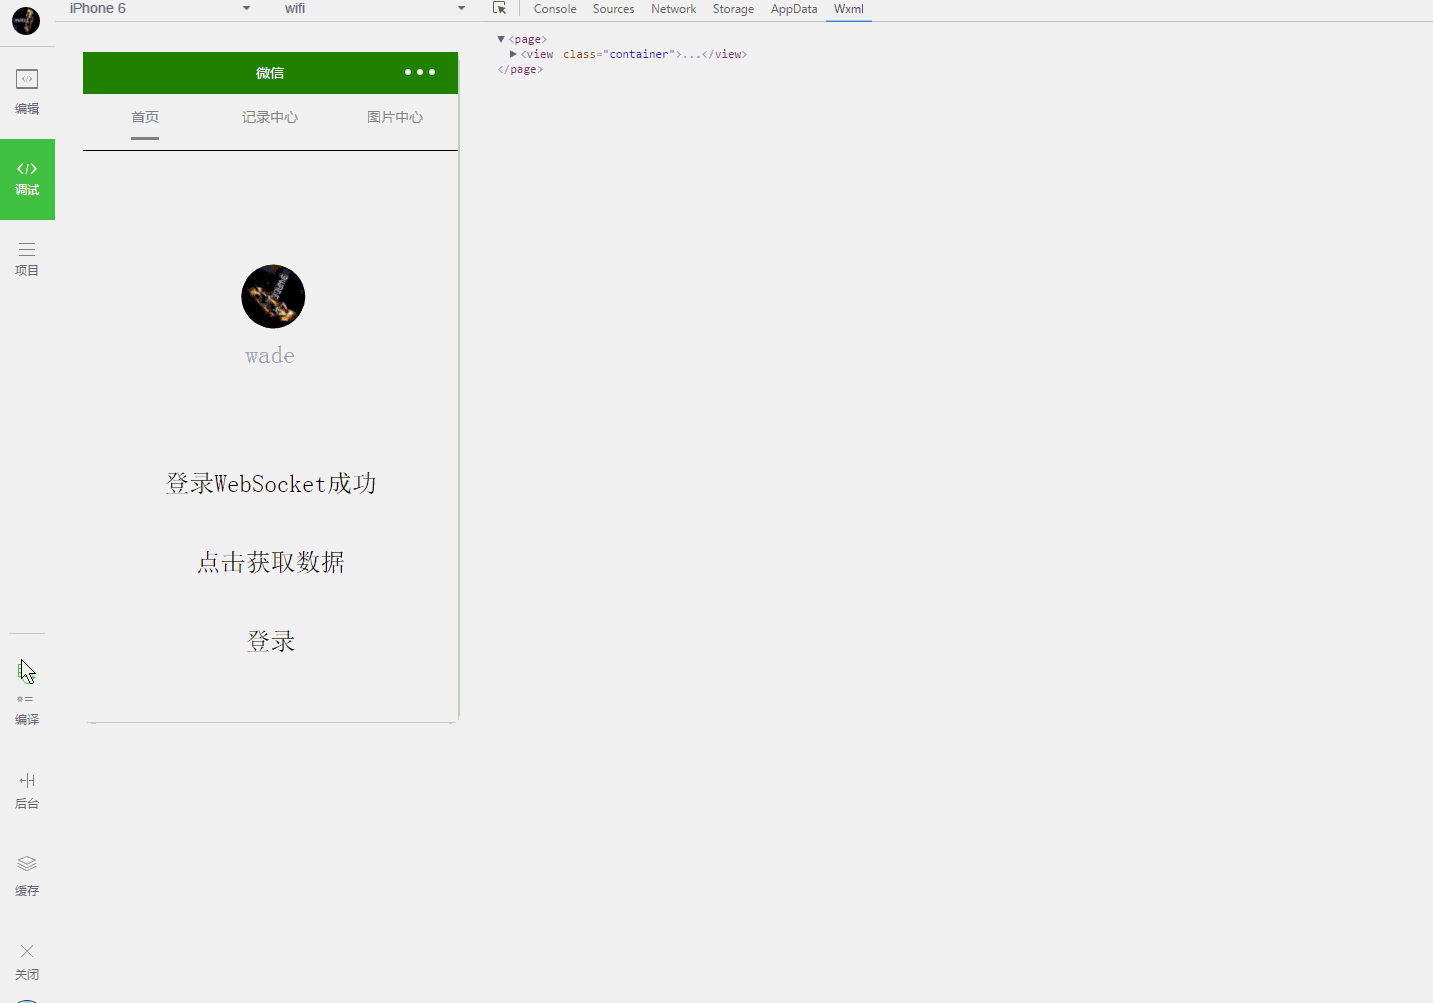Viewport: 1433px width, 1003px height.
Task: Tap the 登录 login button
Action: pos(270,641)
